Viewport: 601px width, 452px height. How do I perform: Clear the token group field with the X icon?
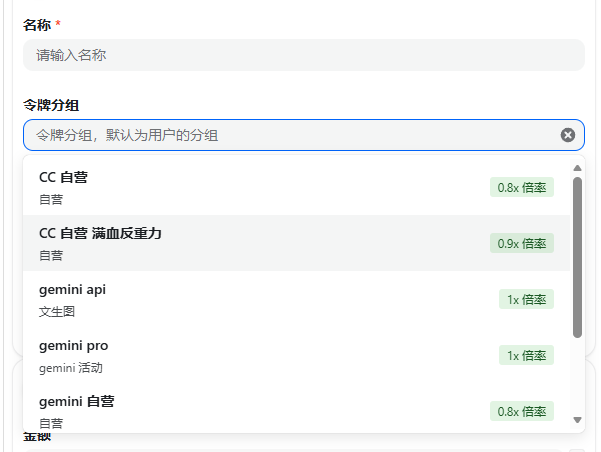click(x=568, y=135)
